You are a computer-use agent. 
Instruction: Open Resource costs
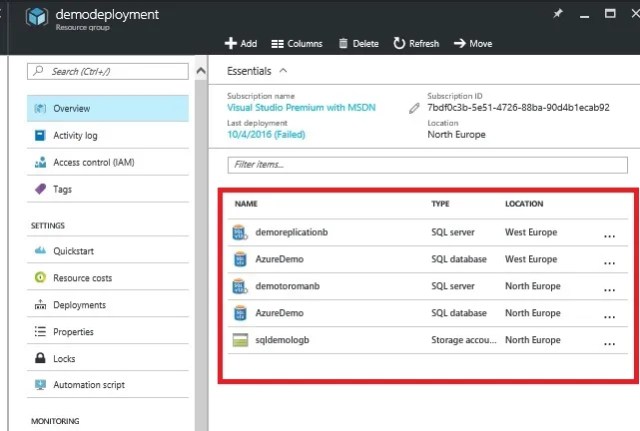108,278
